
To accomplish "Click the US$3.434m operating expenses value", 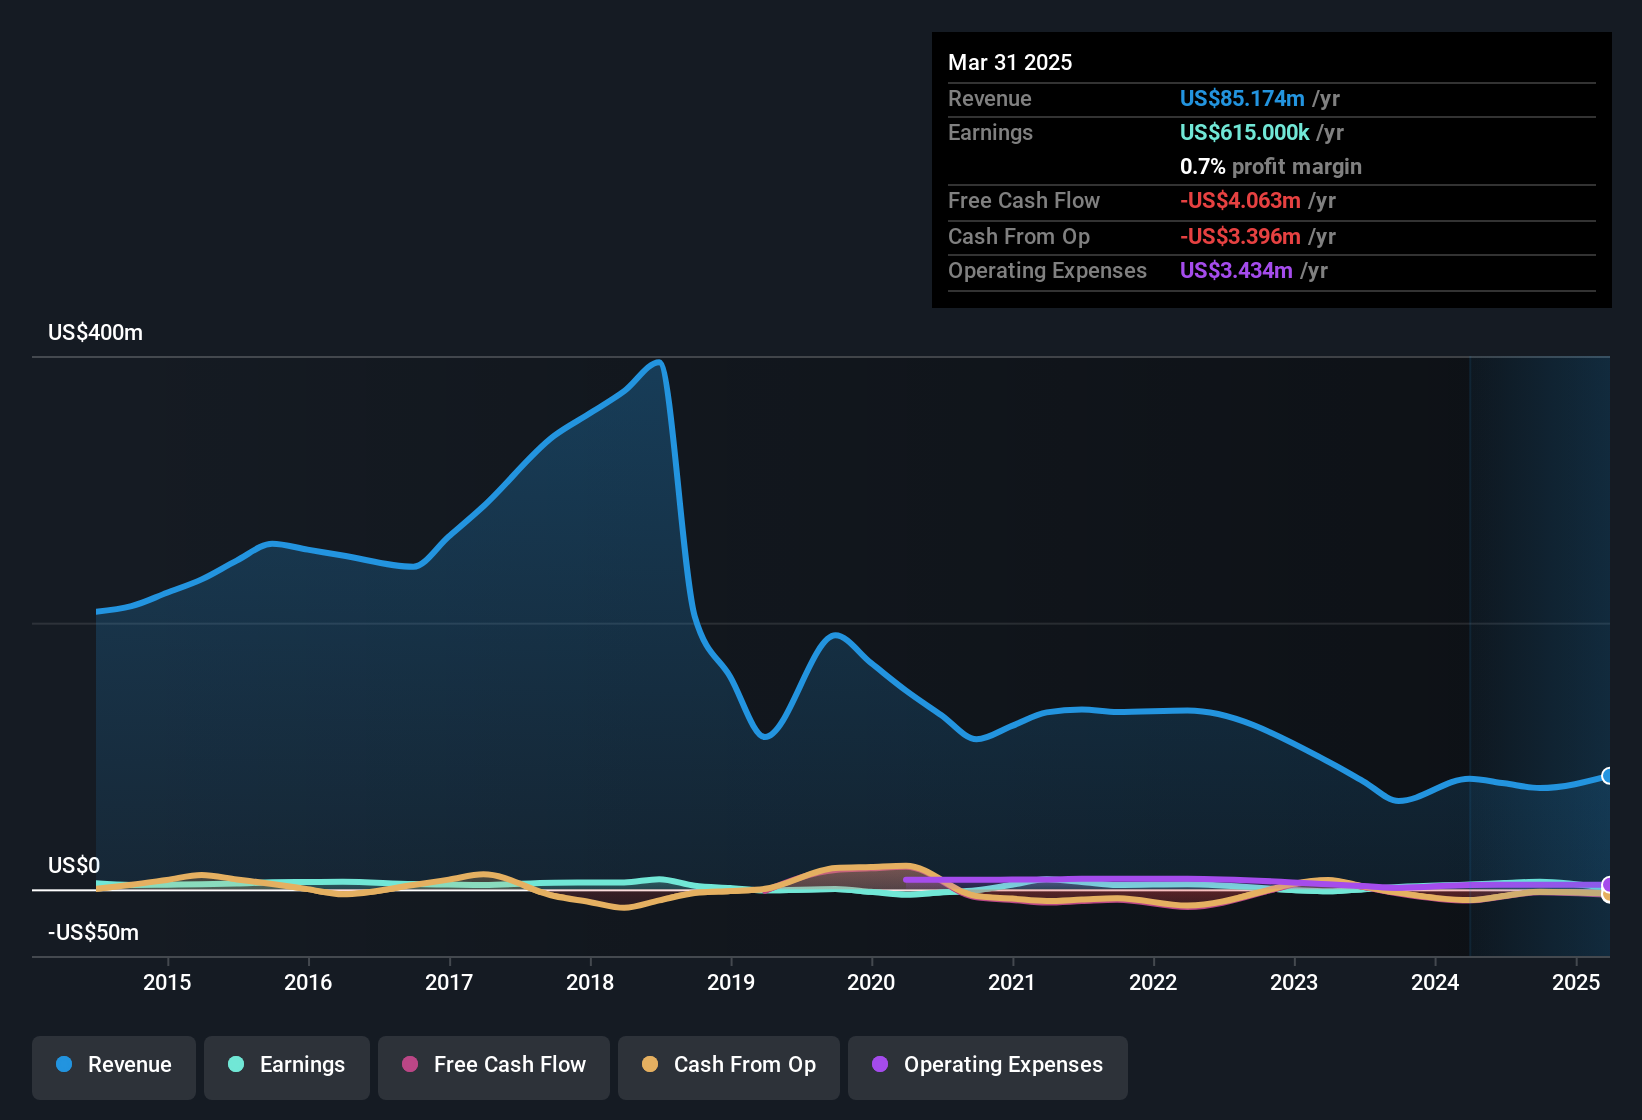I will tap(1236, 270).
